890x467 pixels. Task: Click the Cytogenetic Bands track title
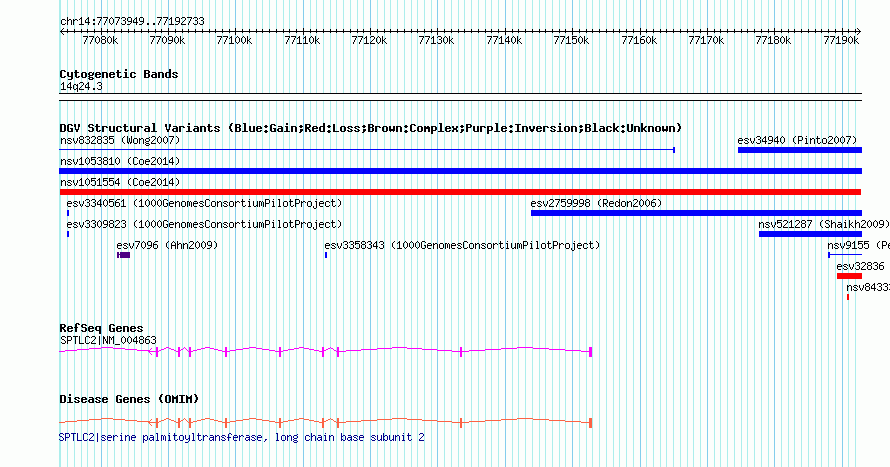[119, 74]
